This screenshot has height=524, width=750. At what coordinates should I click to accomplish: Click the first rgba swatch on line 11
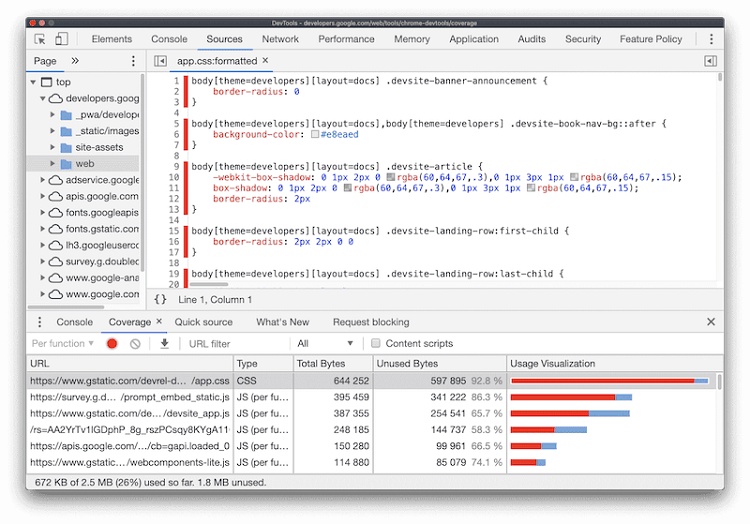tap(348, 188)
